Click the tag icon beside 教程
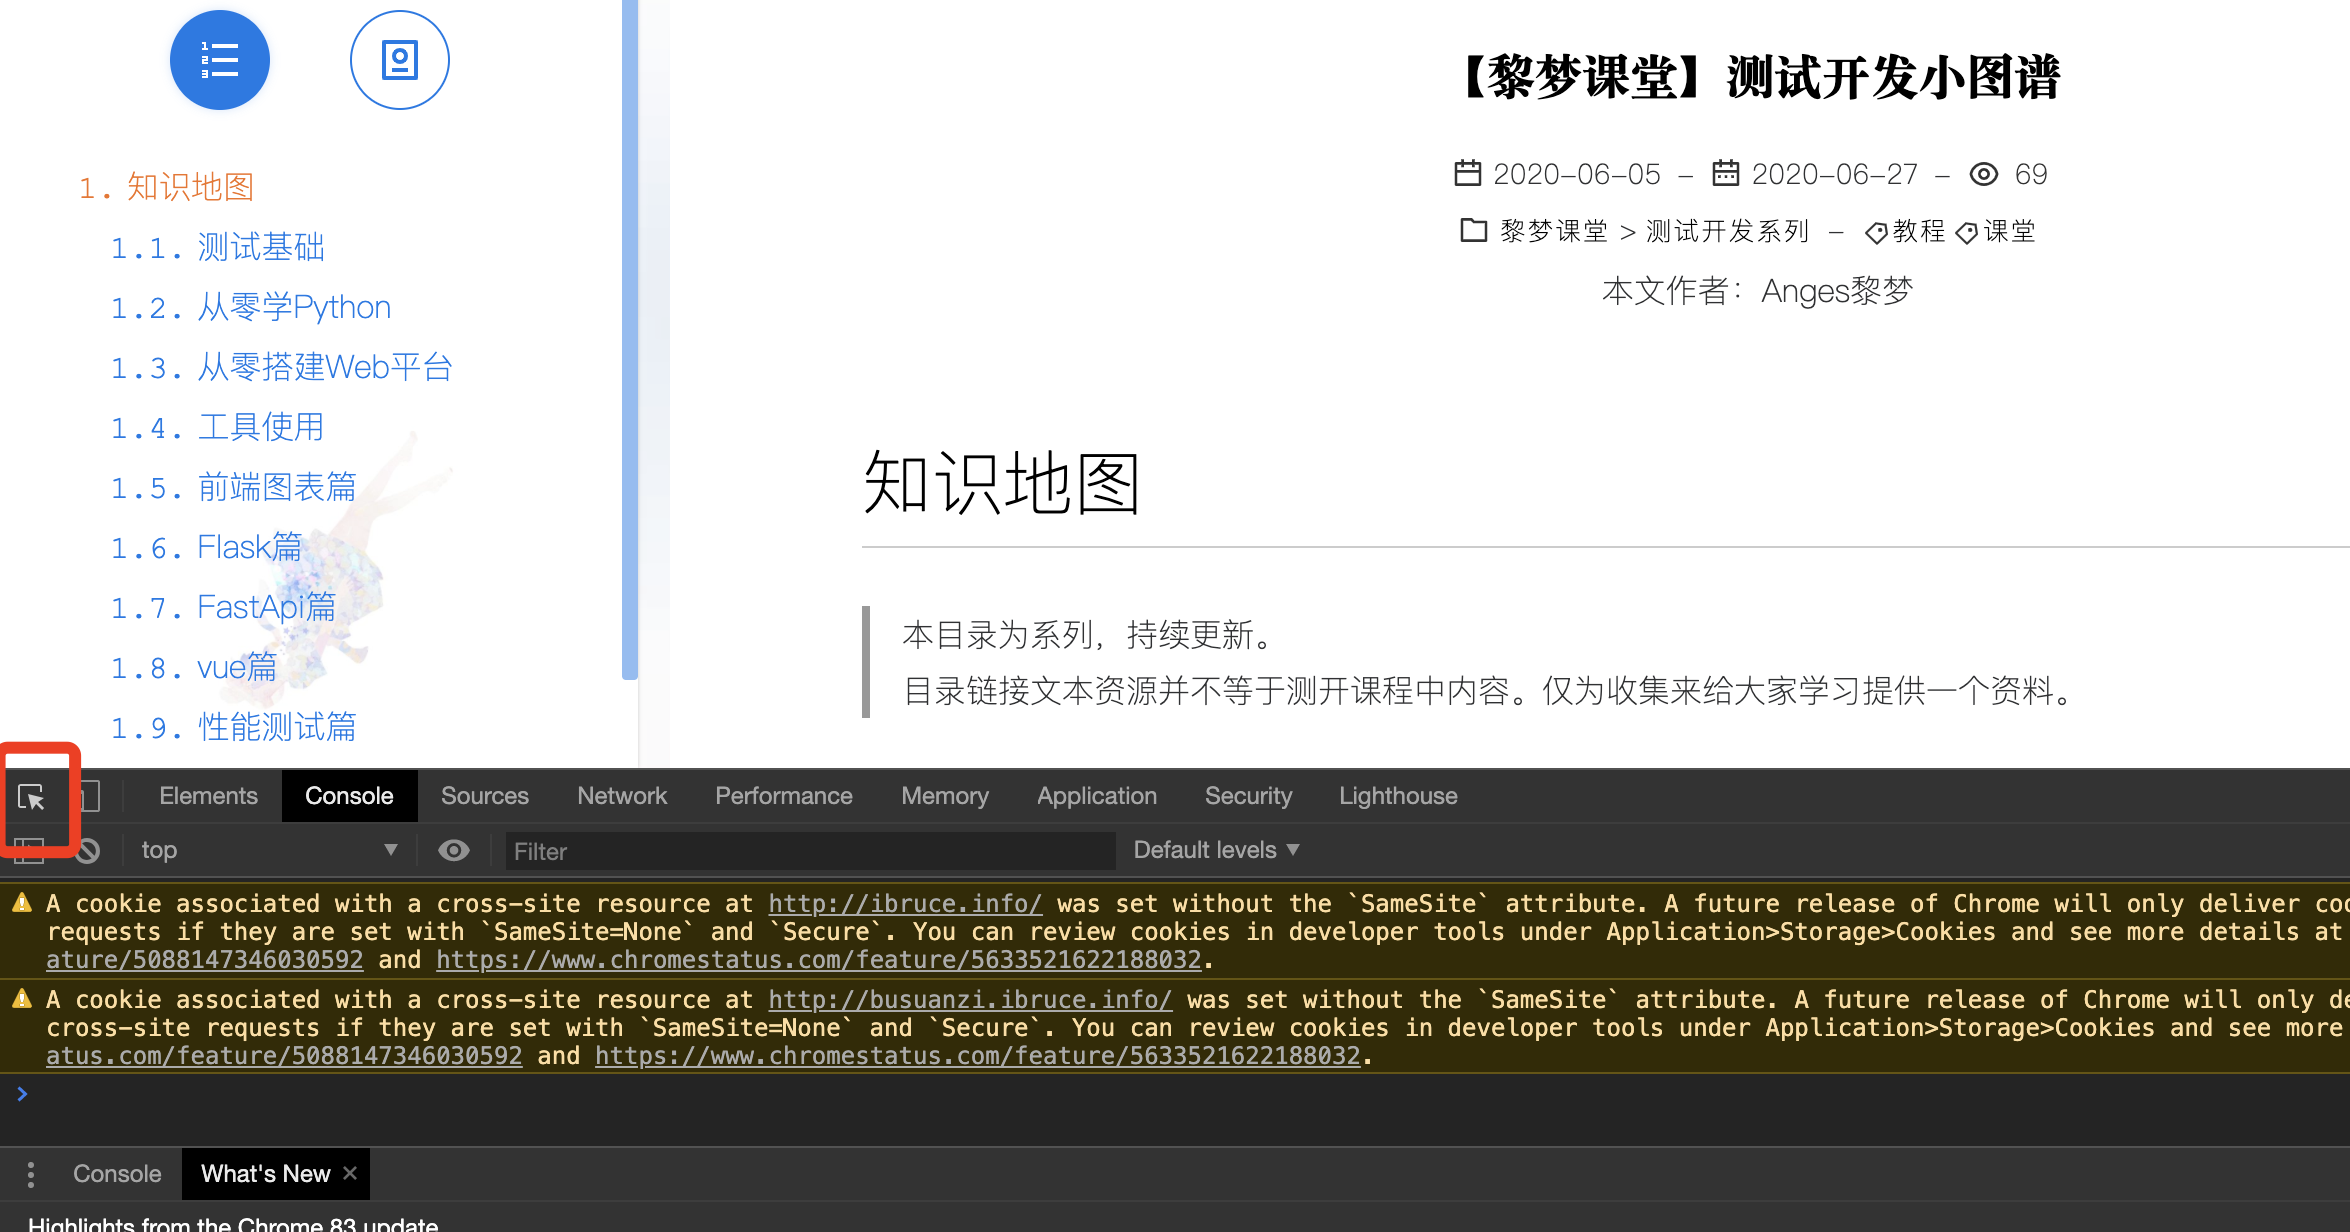 click(x=1876, y=233)
